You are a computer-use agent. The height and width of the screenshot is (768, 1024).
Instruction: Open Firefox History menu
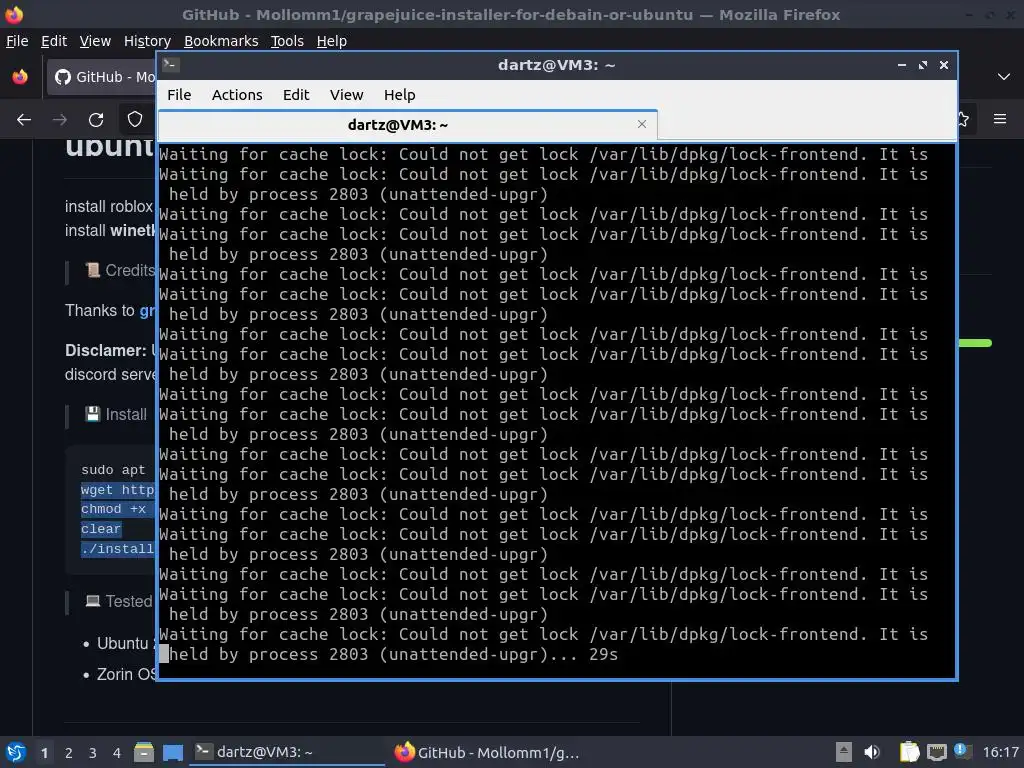click(147, 41)
